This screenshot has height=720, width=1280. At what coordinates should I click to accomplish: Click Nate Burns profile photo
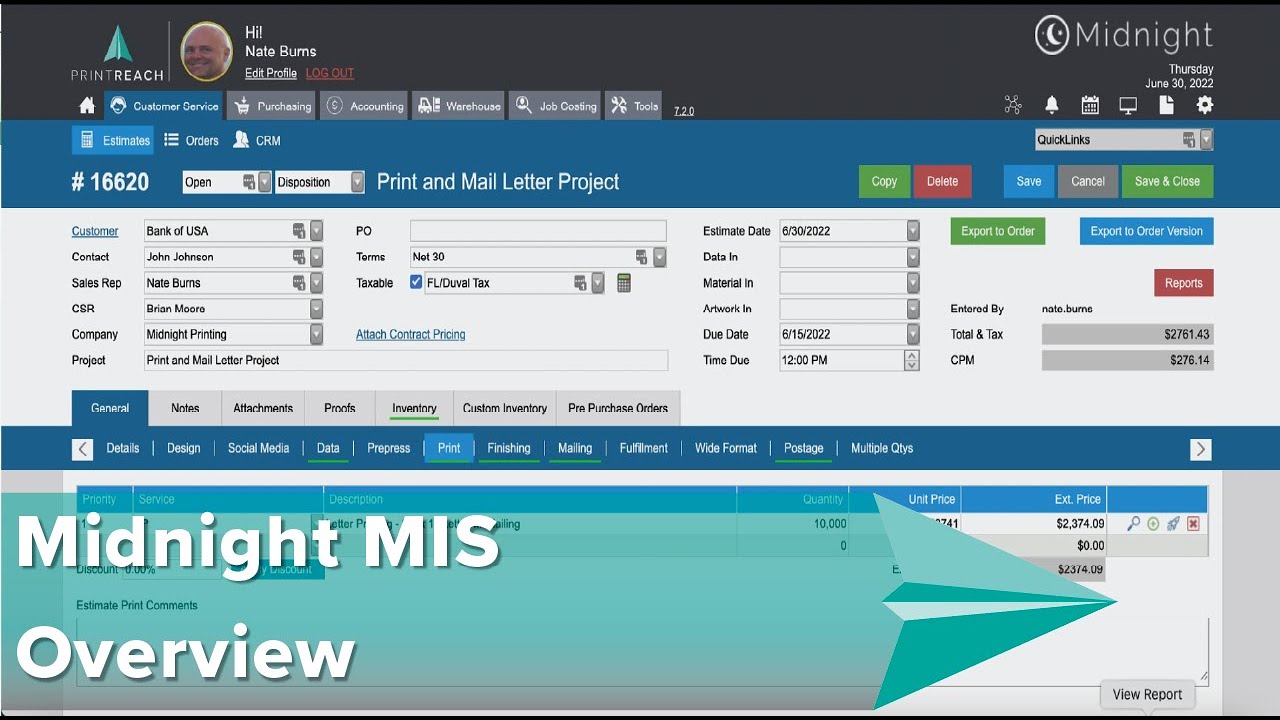(207, 52)
